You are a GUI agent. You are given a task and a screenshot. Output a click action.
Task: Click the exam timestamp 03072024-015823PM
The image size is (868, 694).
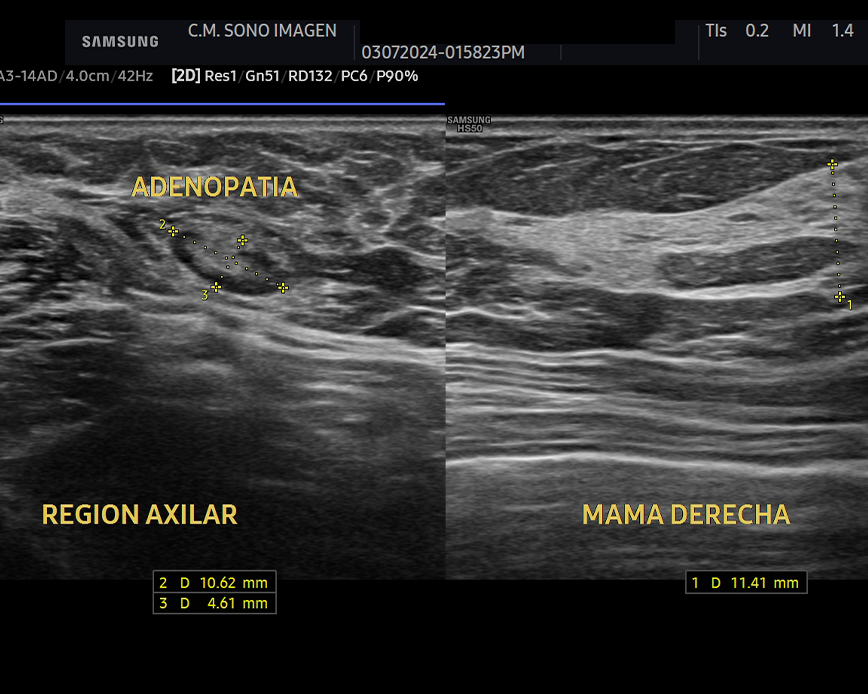pos(443,52)
